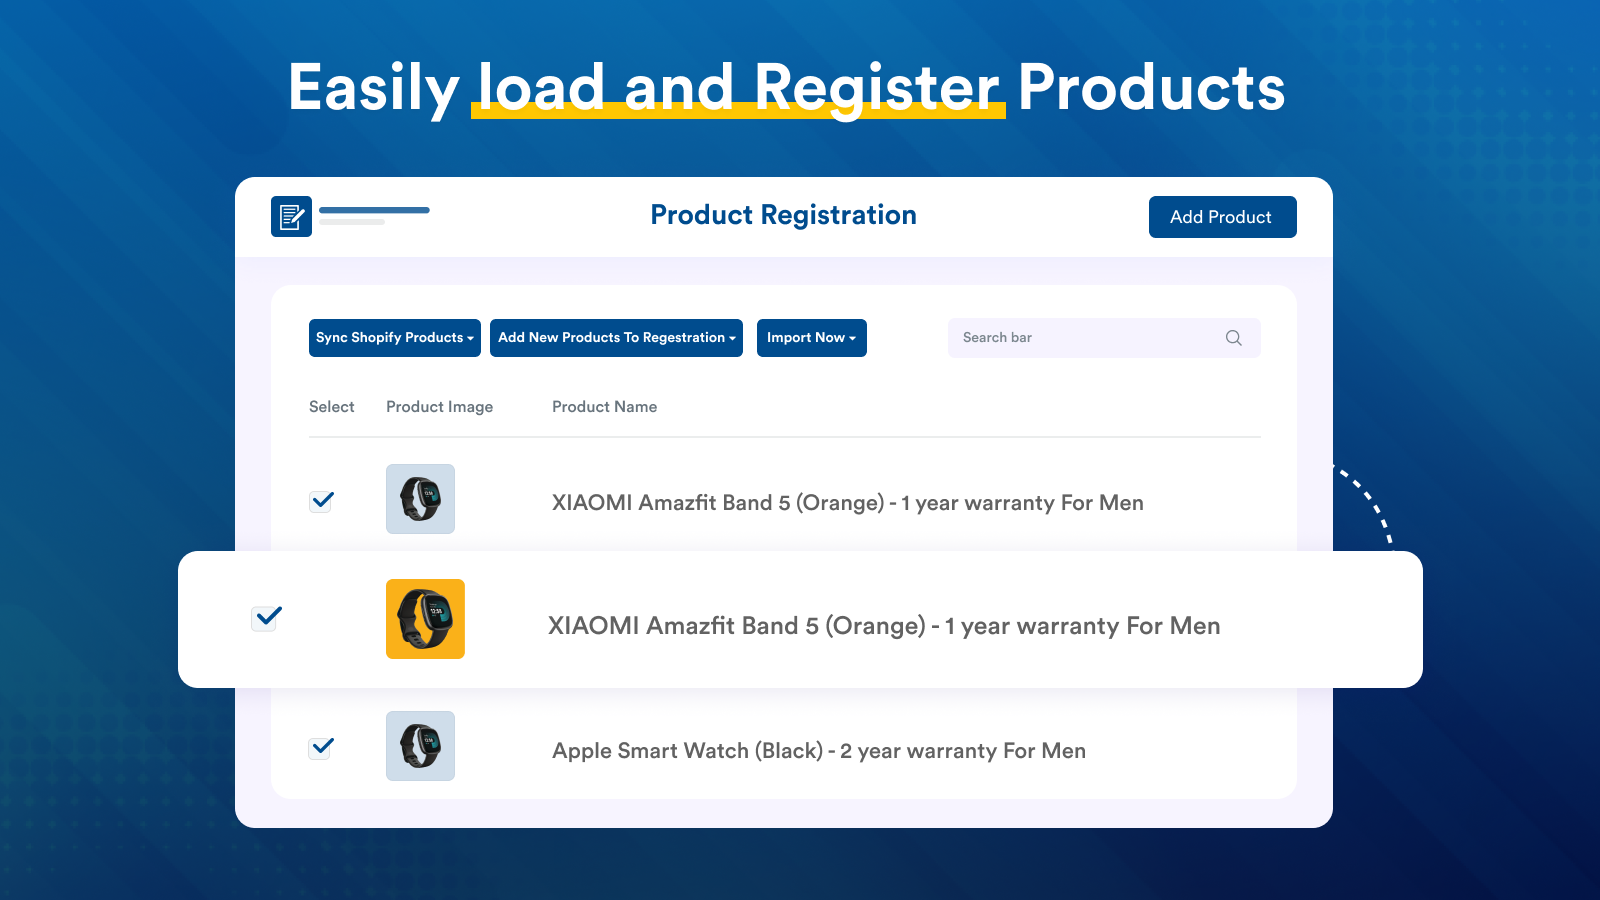Screen dimensions: 1600x900
Task: Click the first XIAOMI Amazfit Band product image
Action: tap(420, 499)
